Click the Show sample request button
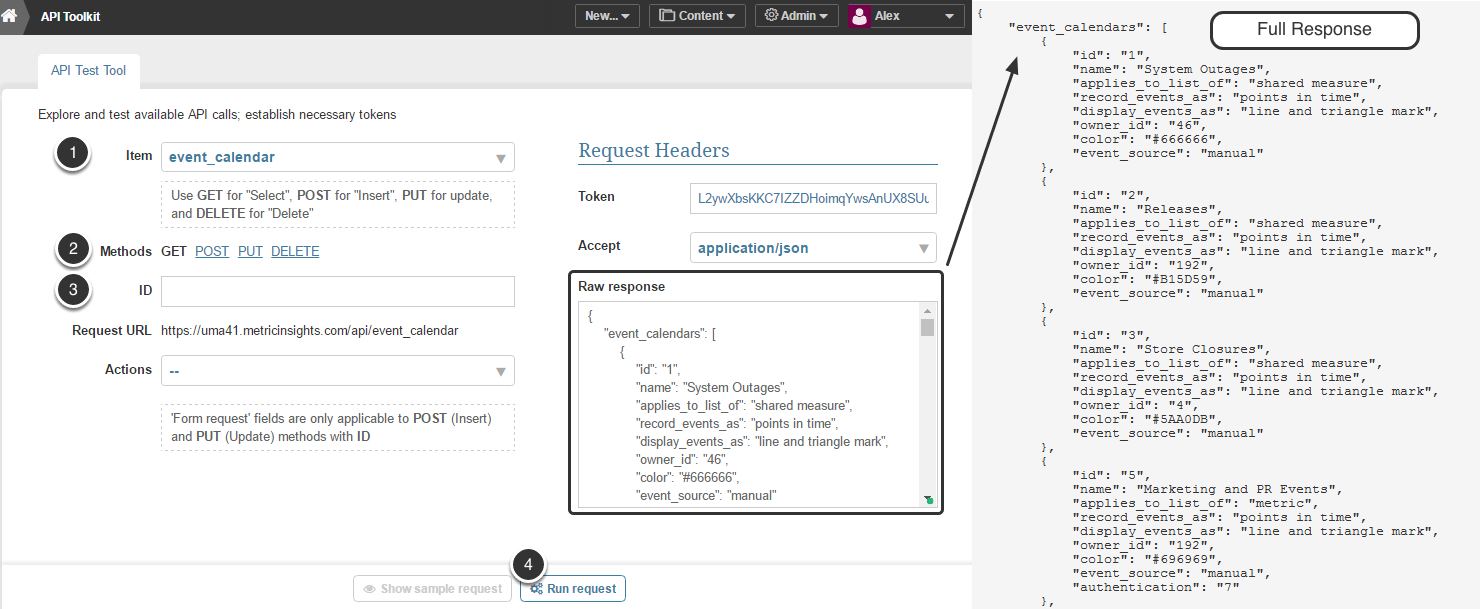1480x609 pixels. pyautogui.click(x=432, y=589)
